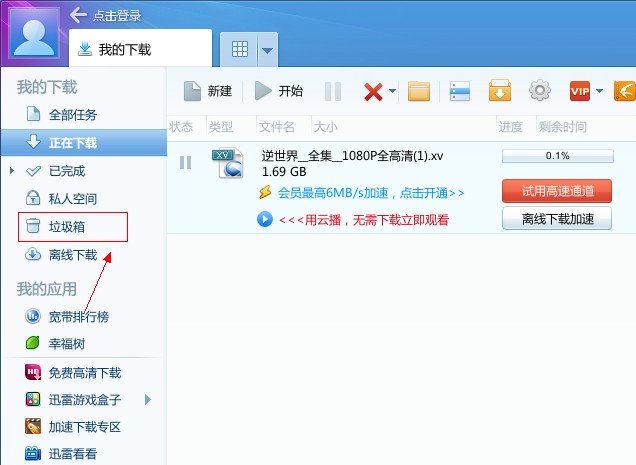636x465 pixels.
Task: Sort by the 类型 column header
Action: click(x=221, y=127)
